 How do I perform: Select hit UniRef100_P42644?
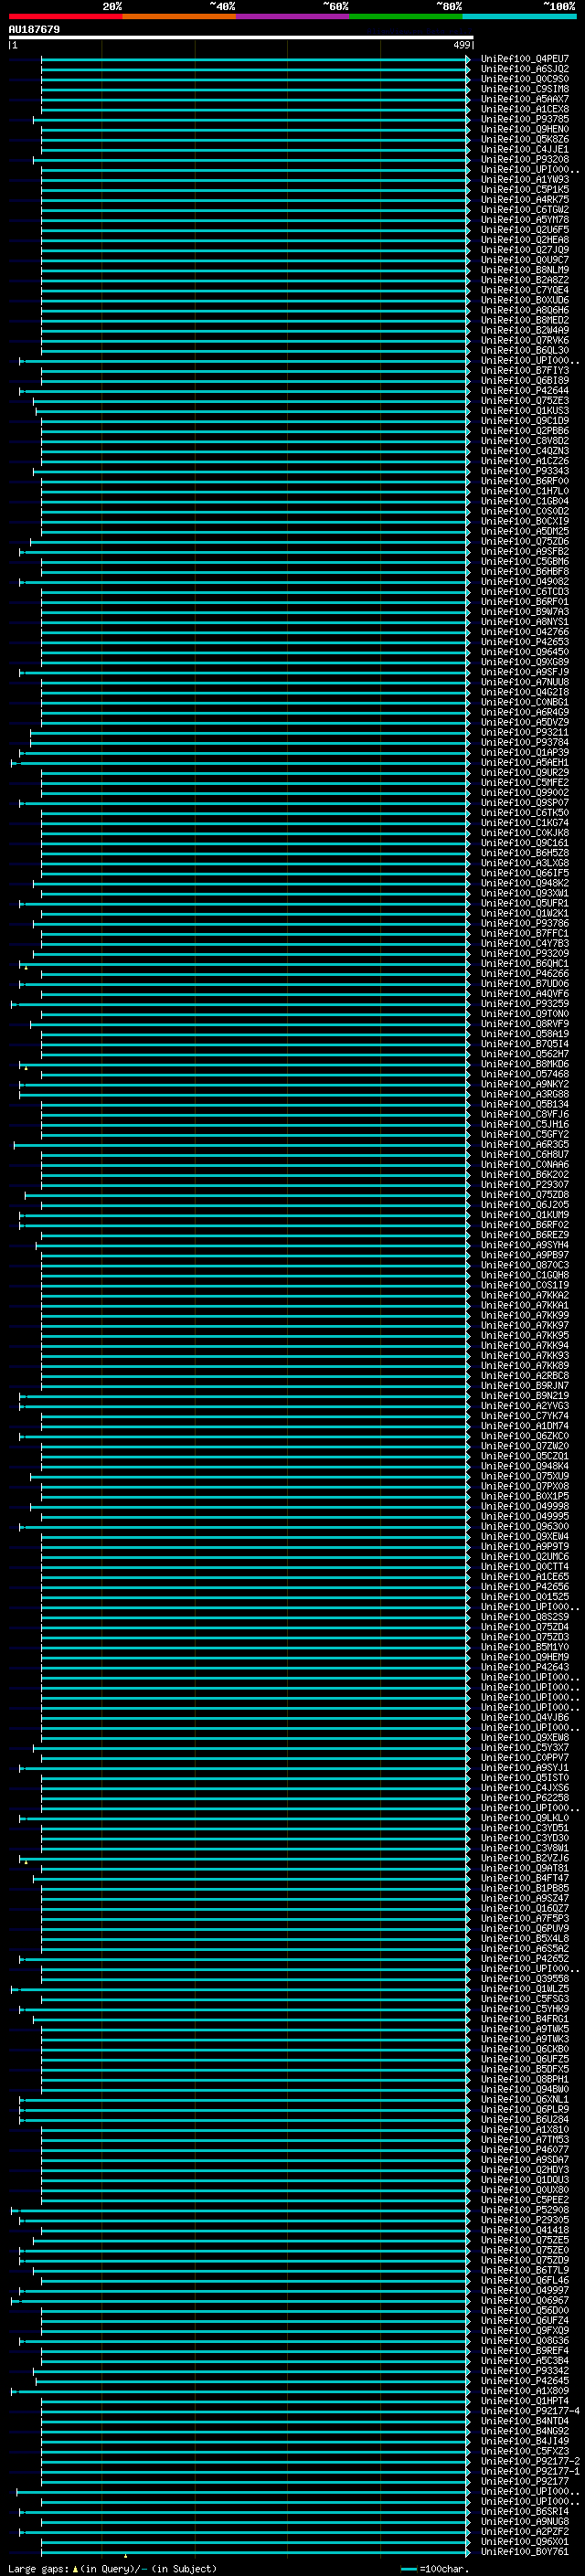click(524, 390)
